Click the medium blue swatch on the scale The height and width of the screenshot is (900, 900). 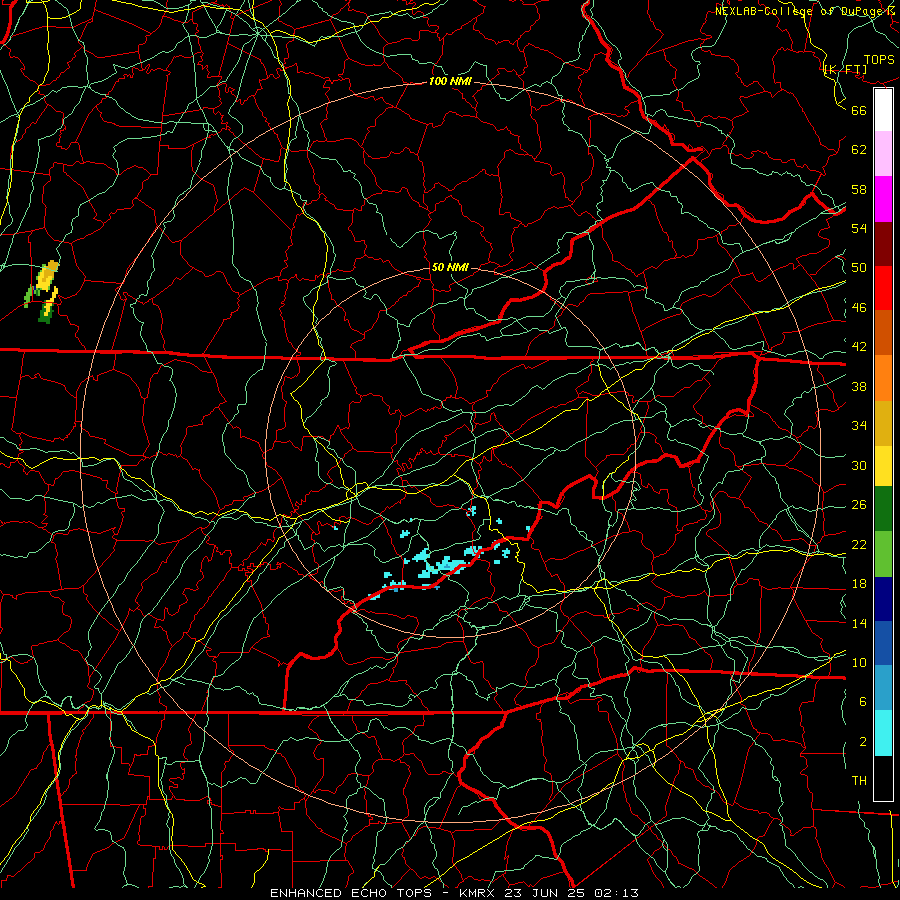[x=883, y=643]
